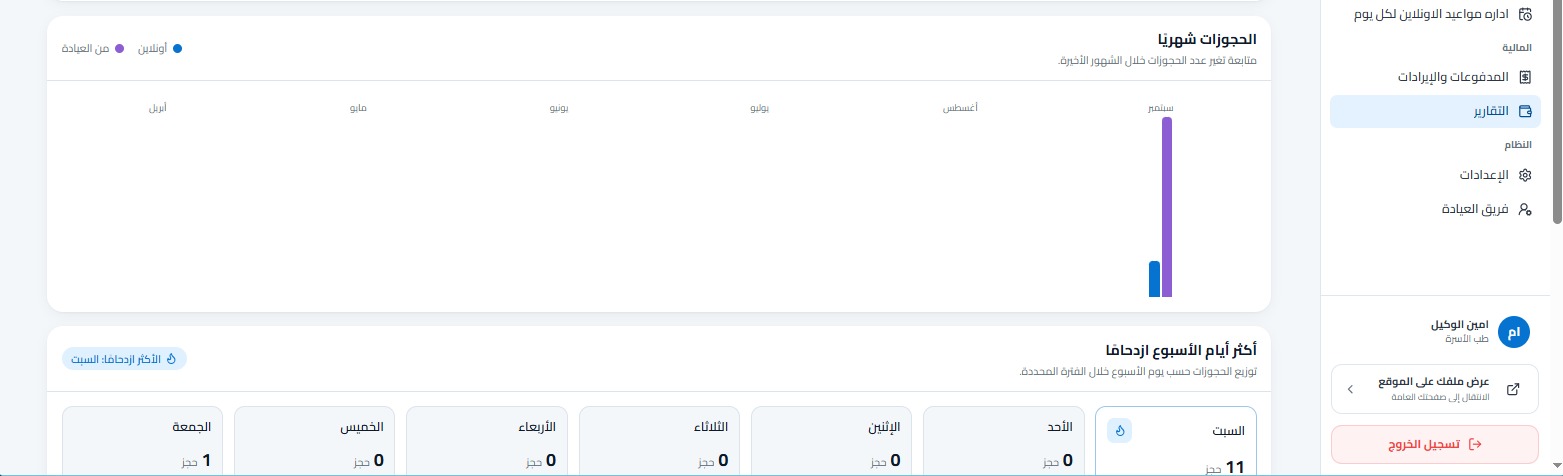1563x476 pixels.
Task: Click the الأكثر ازدحامًا: السبت badge
Action: click(125, 358)
